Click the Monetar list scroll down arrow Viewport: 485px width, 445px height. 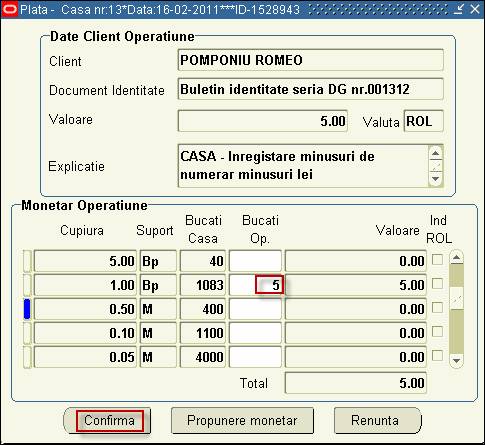(456, 361)
